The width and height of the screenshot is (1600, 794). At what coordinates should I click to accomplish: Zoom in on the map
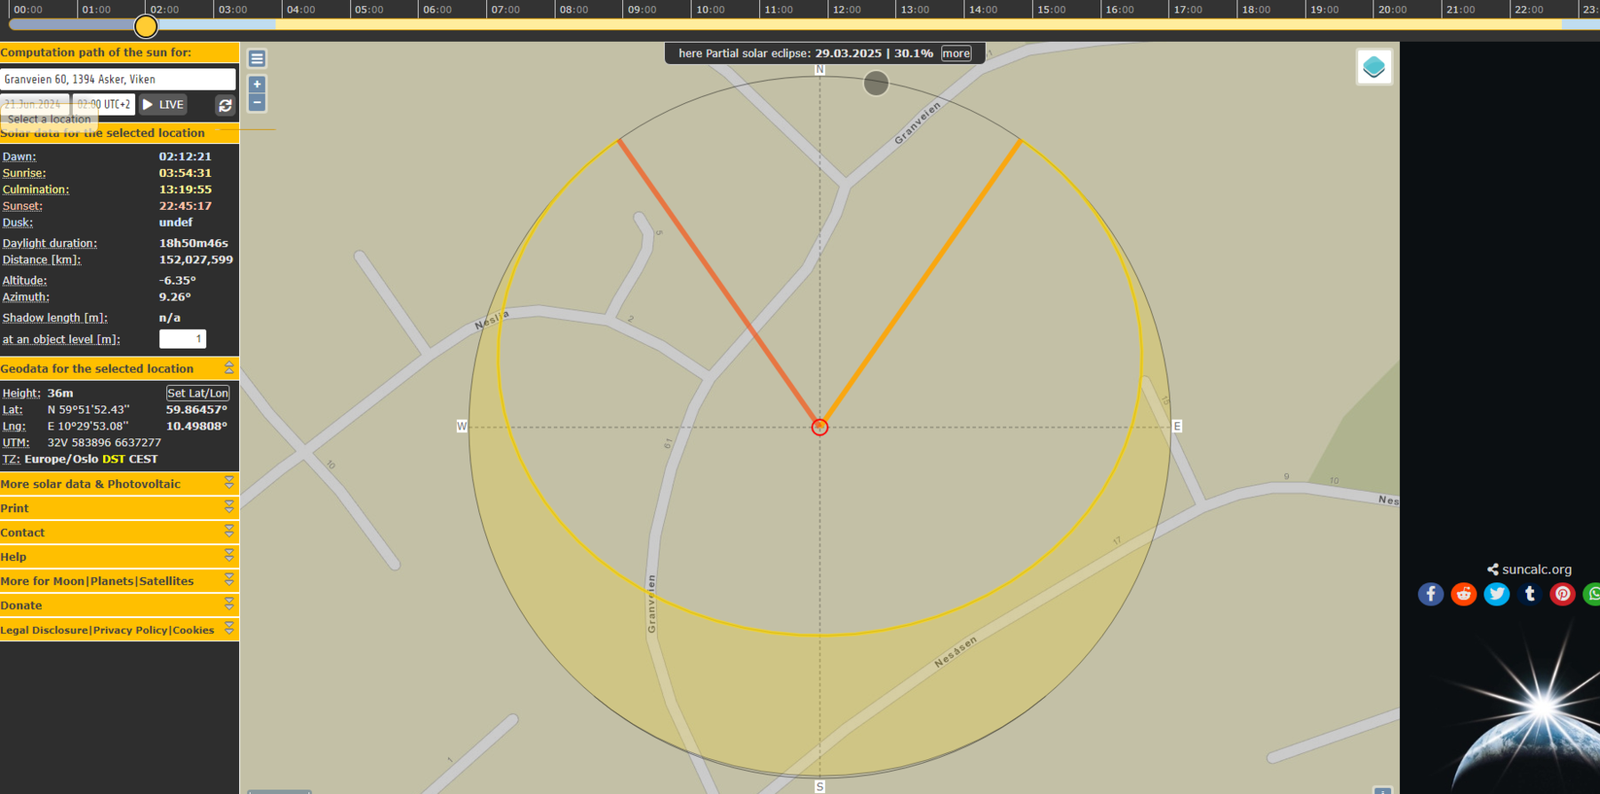(257, 85)
